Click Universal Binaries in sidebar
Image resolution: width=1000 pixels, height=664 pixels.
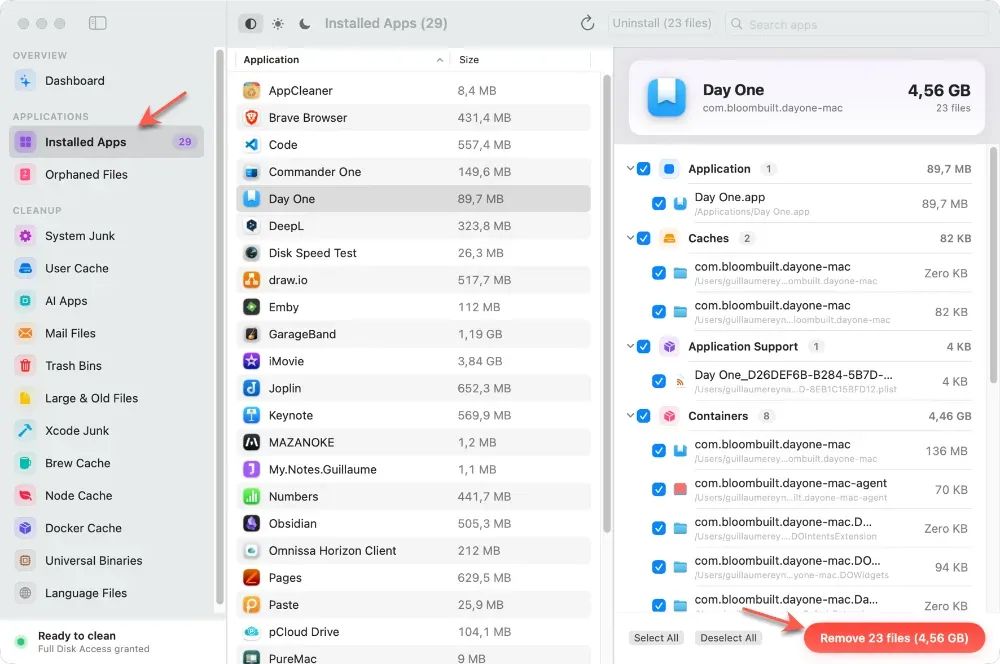107,561
